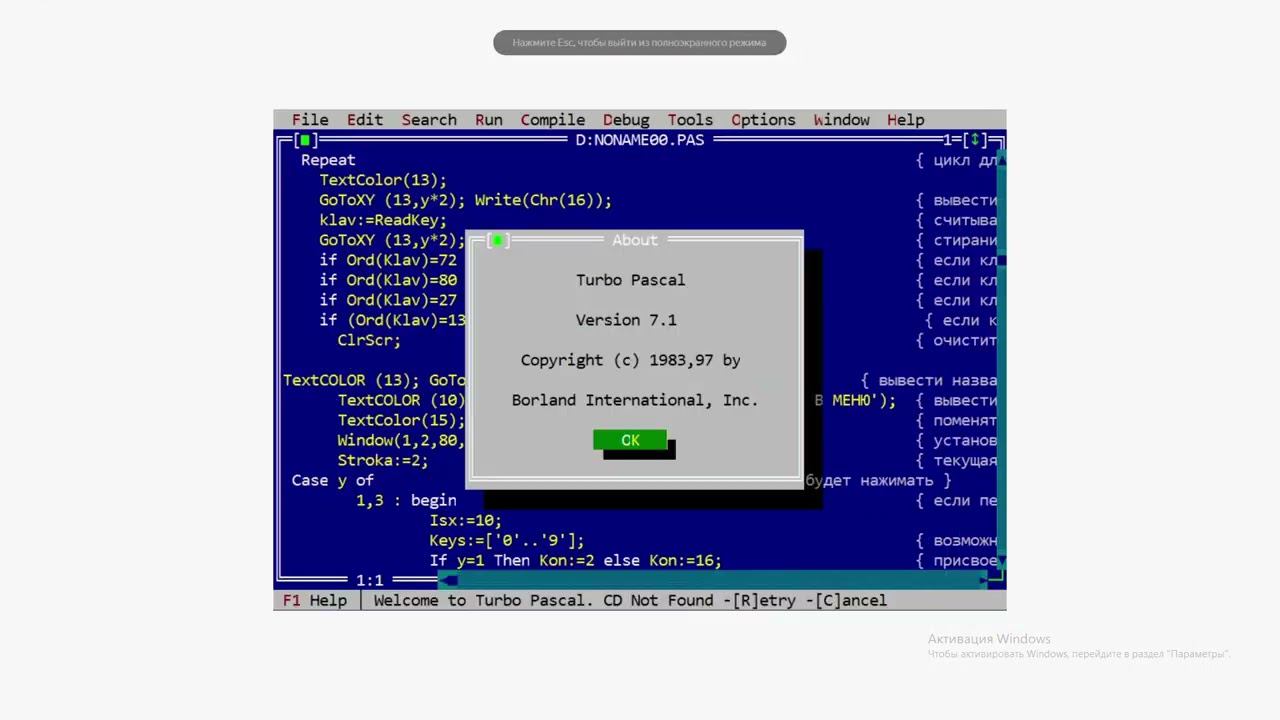Click the 'if Ord(Klav)=80' code line
This screenshot has width=1280, height=720.
388,280
